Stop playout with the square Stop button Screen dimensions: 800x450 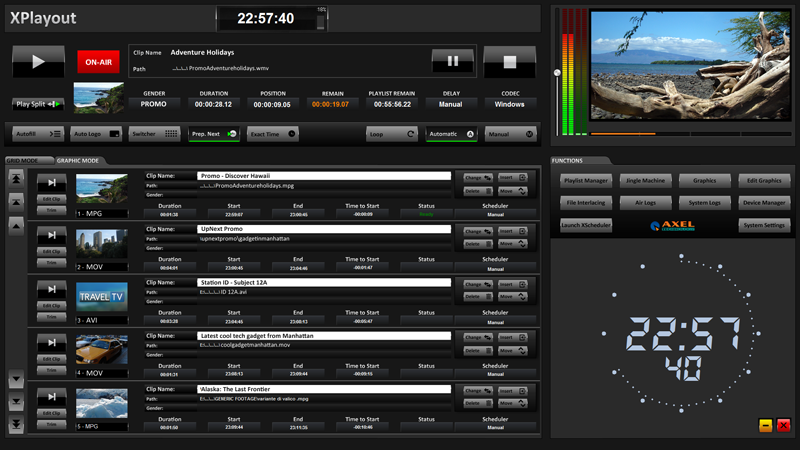[x=509, y=61]
